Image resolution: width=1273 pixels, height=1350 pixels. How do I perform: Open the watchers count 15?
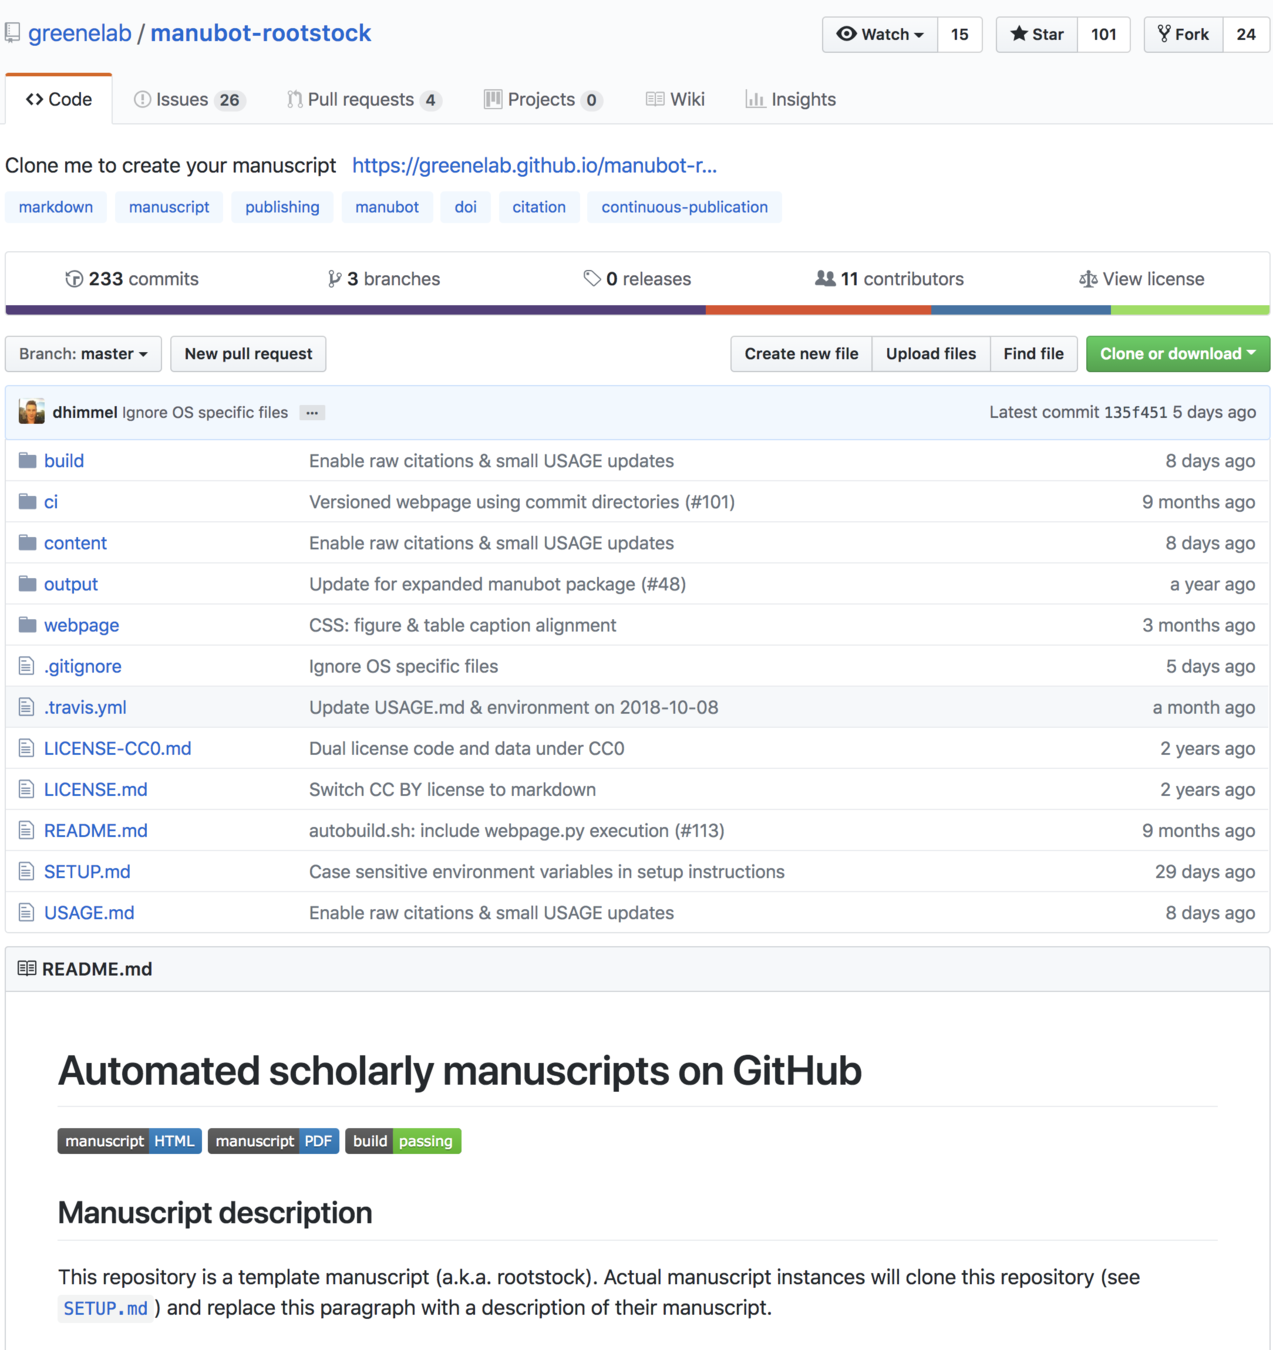point(960,34)
